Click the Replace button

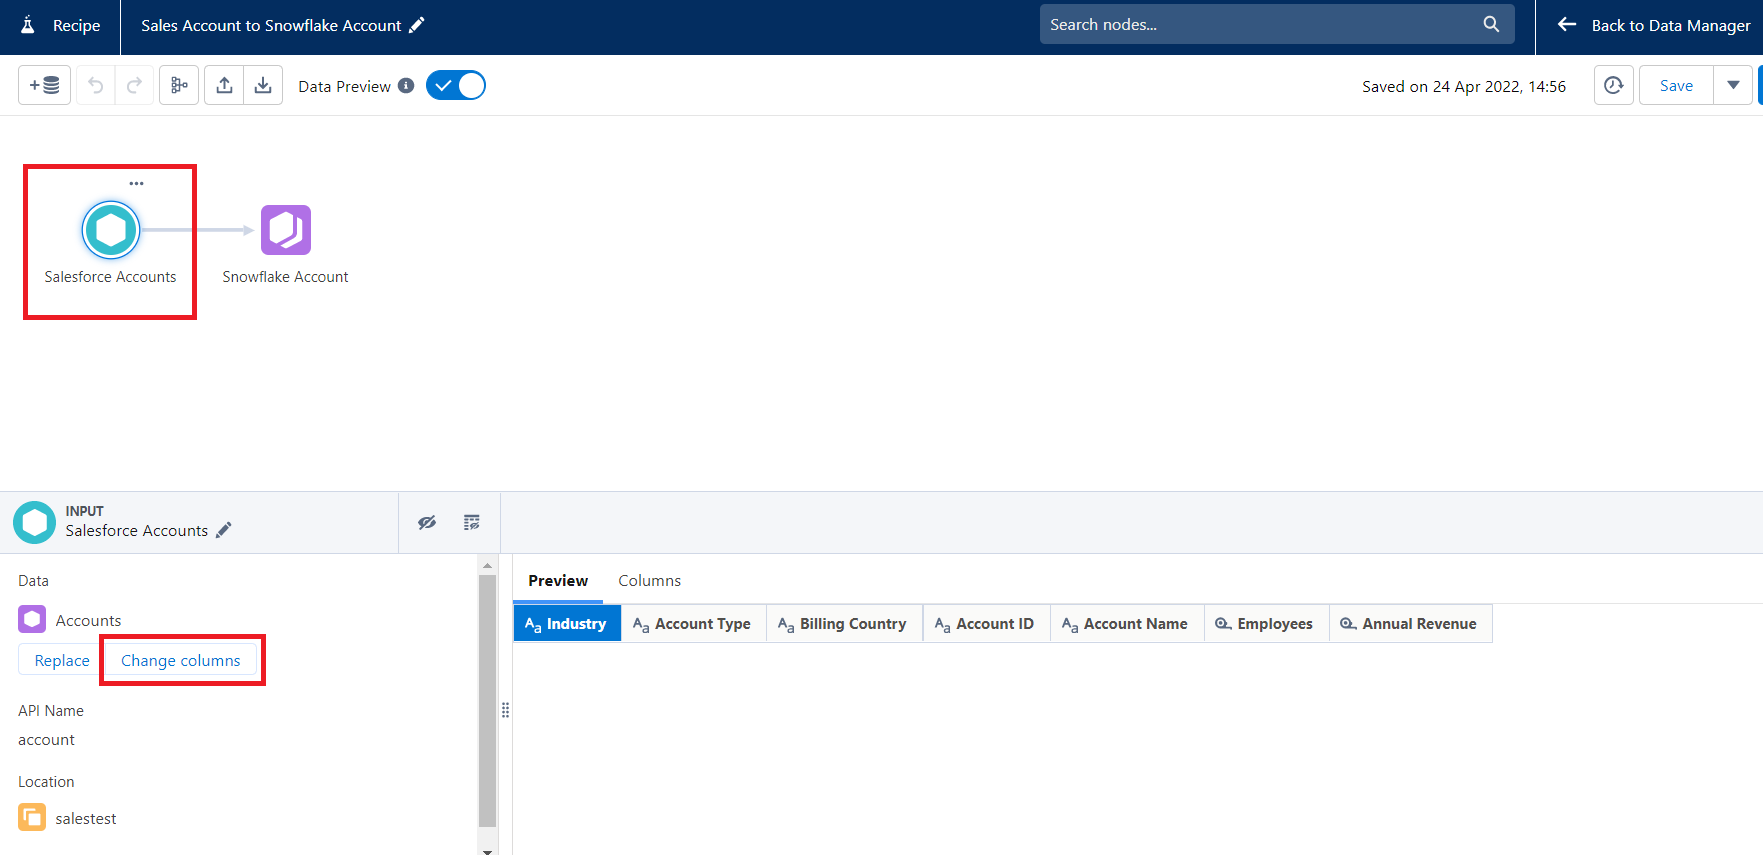pyautogui.click(x=62, y=660)
